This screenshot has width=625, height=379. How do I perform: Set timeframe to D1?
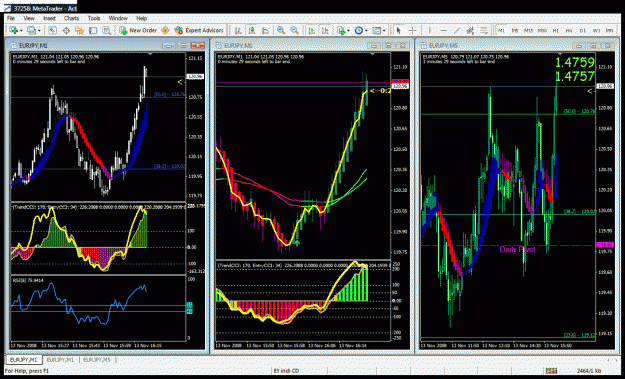coord(582,30)
